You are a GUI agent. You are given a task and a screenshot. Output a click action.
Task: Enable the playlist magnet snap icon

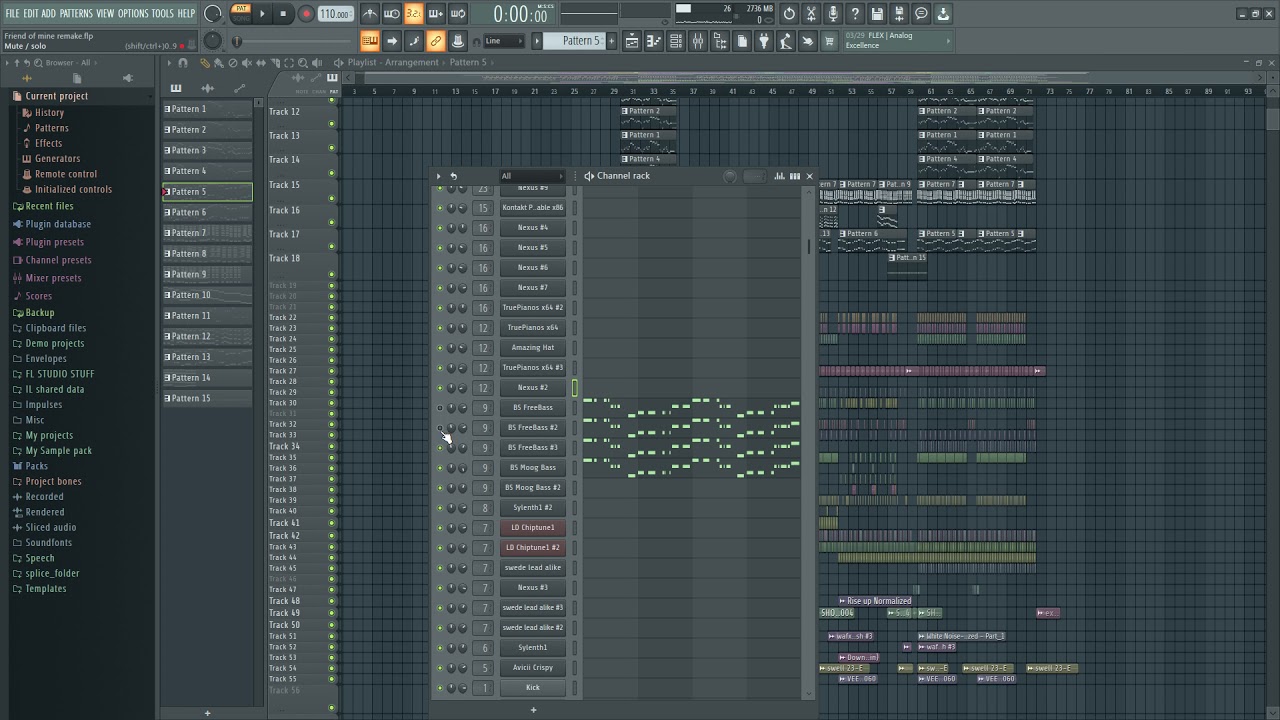(x=183, y=63)
